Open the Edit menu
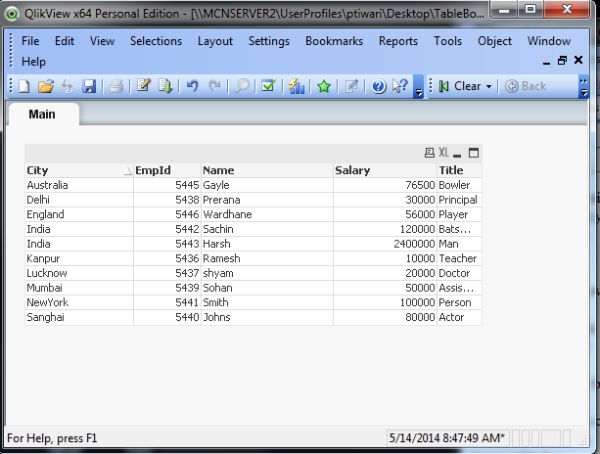 tap(64, 41)
